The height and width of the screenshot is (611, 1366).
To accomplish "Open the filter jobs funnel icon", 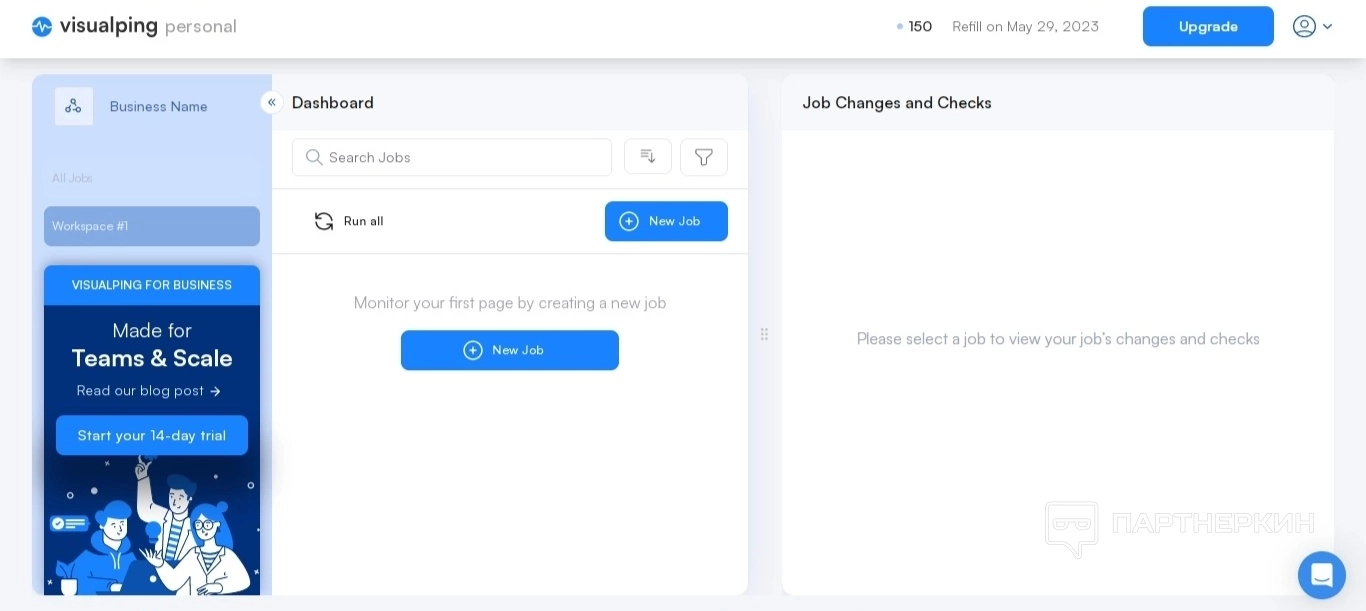I will pyautogui.click(x=704, y=157).
